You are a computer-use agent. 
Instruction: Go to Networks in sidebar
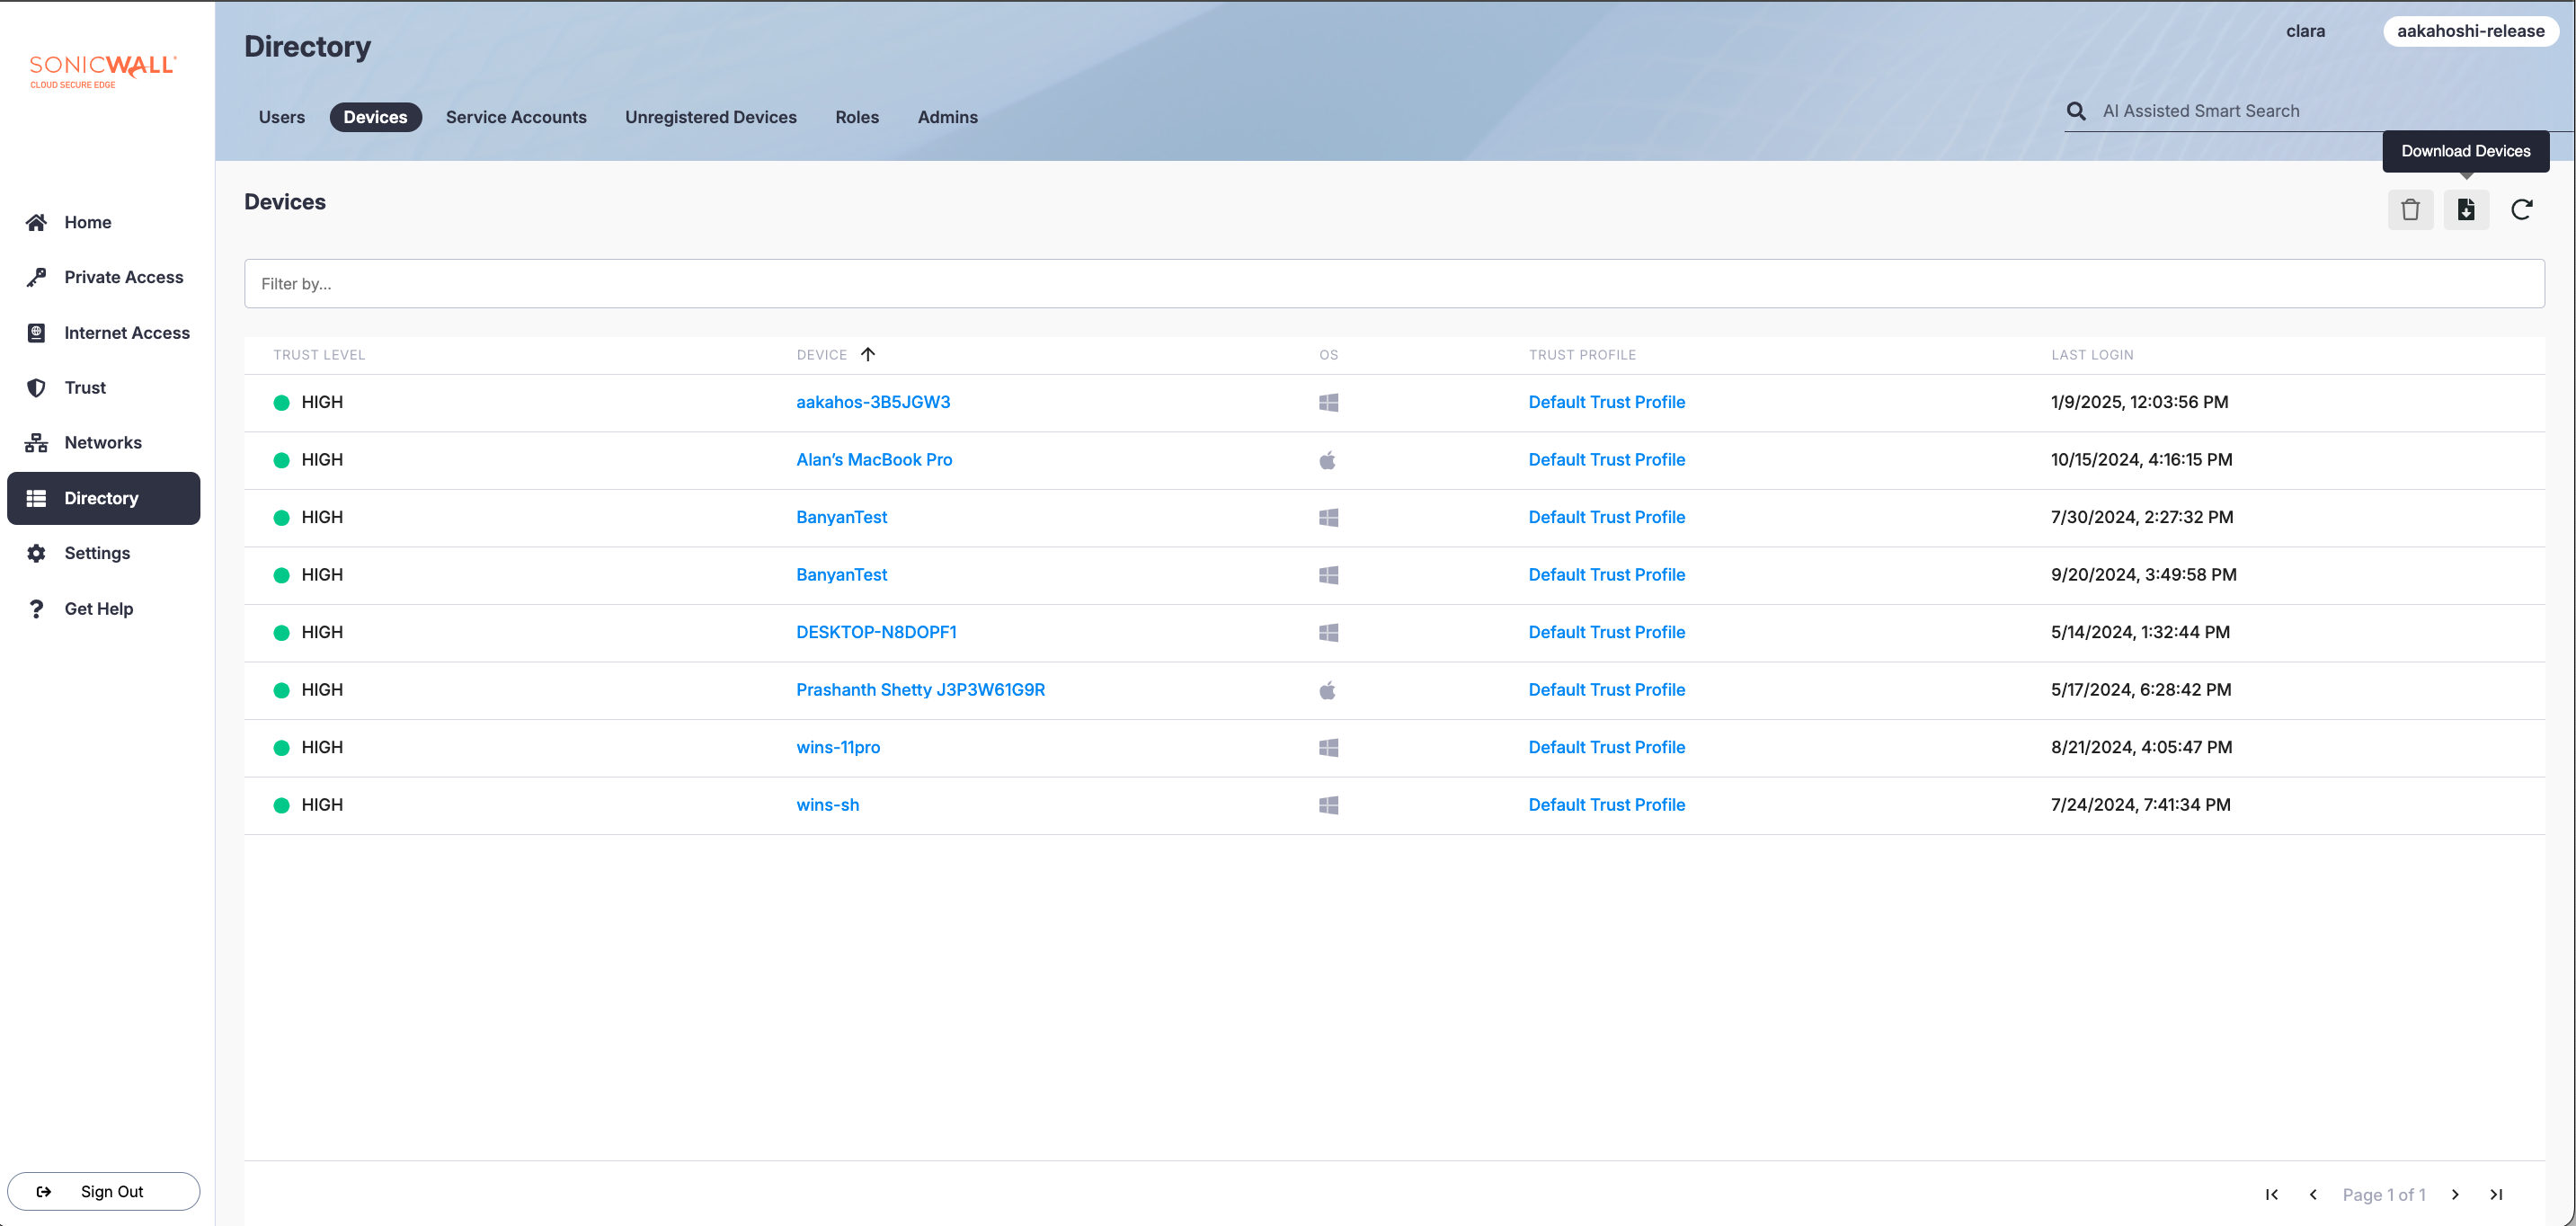click(102, 442)
